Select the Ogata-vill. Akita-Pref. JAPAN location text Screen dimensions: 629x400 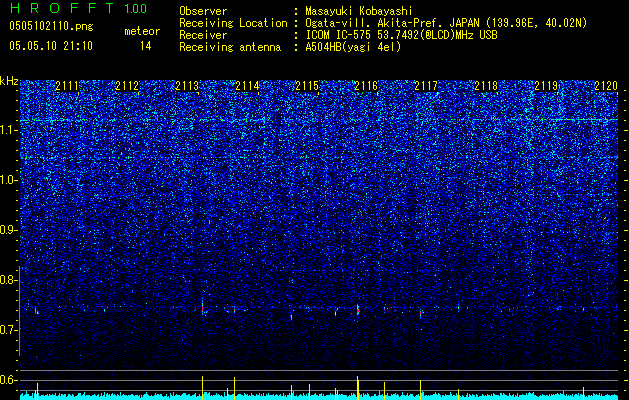[x=446, y=23]
